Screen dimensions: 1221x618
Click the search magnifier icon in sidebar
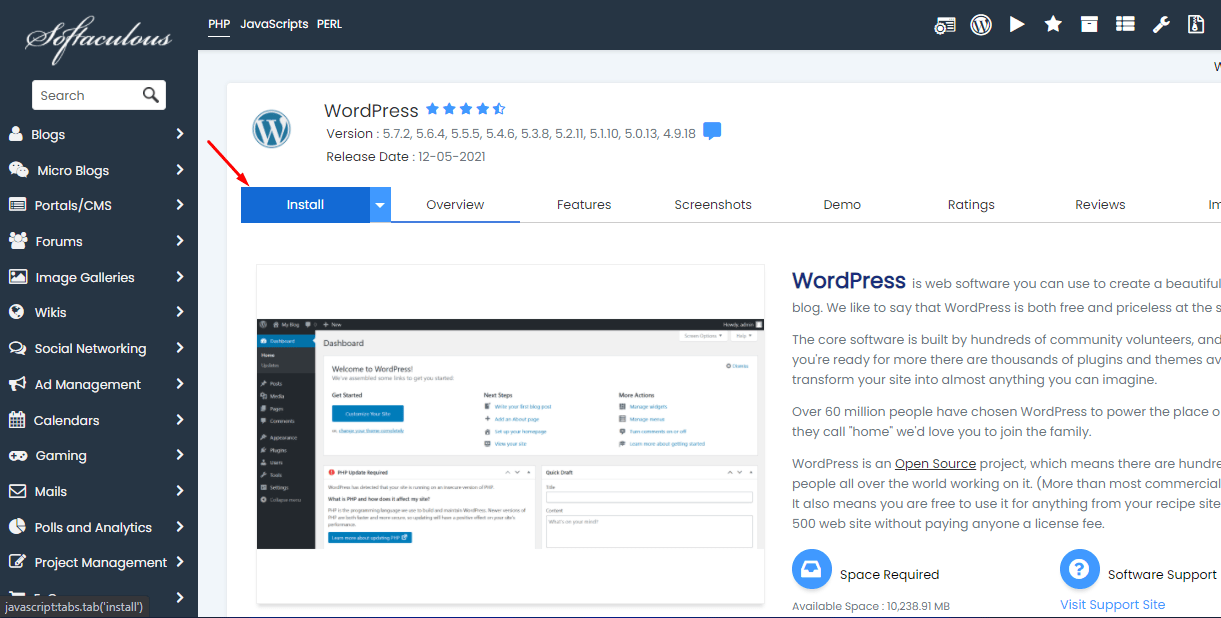tap(151, 95)
